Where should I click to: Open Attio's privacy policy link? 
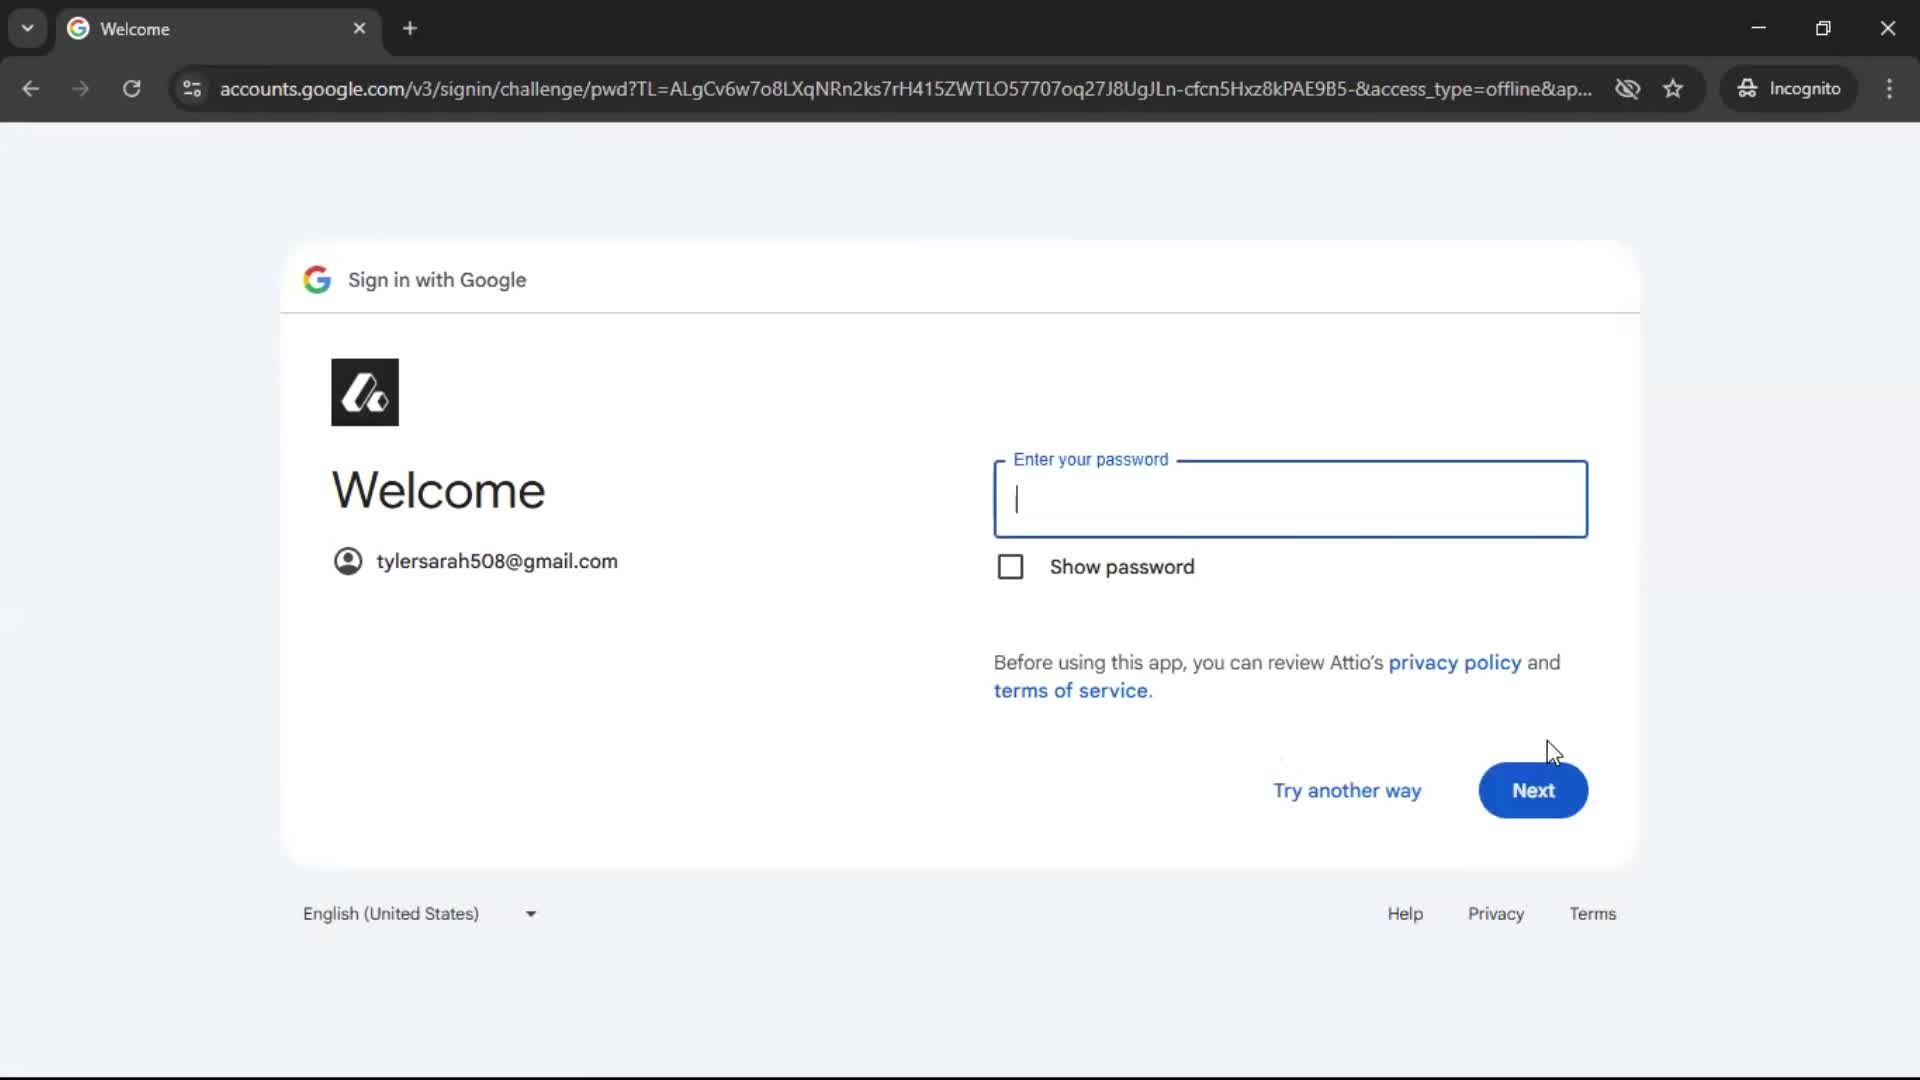tap(1453, 662)
